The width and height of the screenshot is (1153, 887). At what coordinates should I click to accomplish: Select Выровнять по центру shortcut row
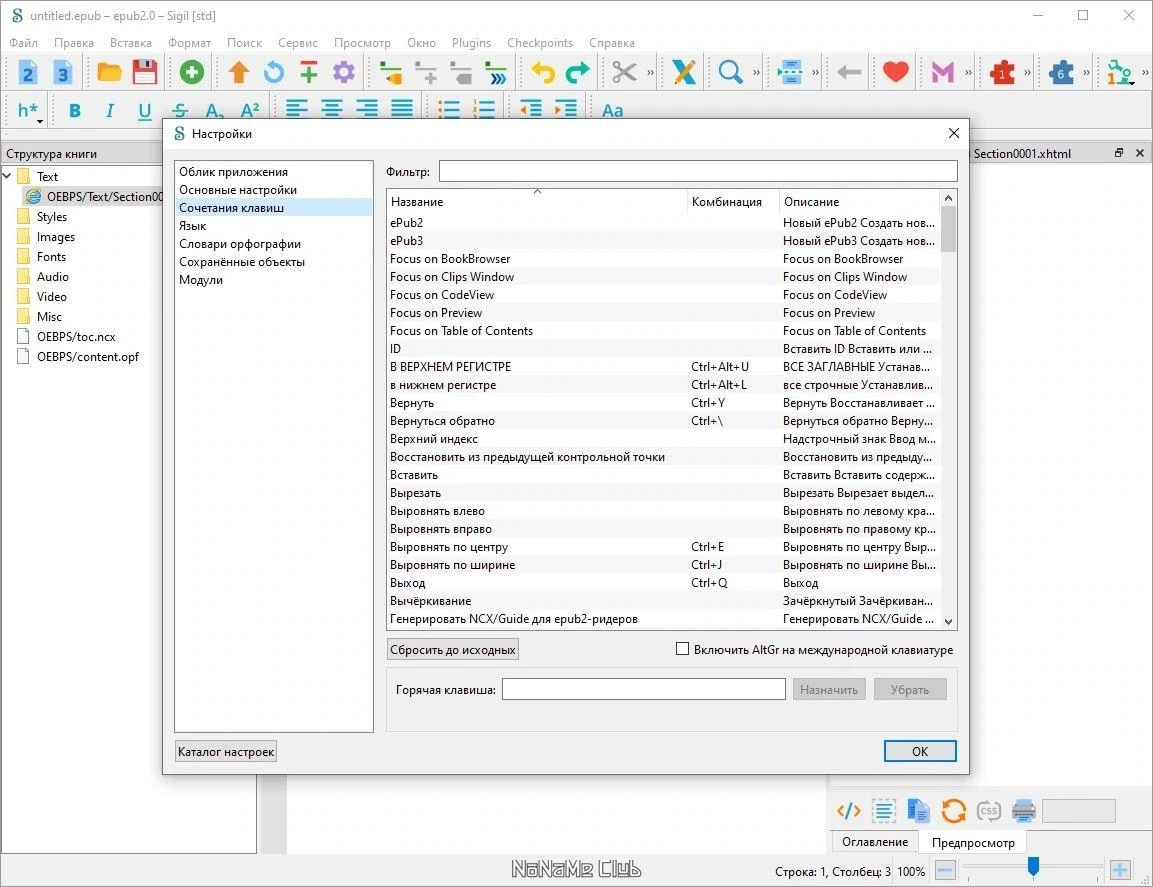(x=663, y=546)
